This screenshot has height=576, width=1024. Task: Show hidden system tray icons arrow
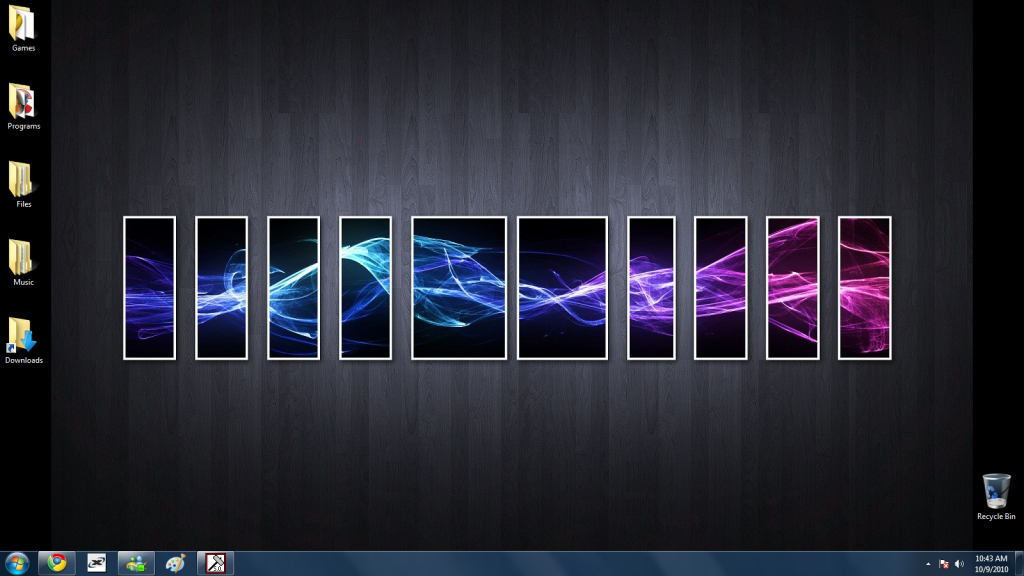point(928,564)
